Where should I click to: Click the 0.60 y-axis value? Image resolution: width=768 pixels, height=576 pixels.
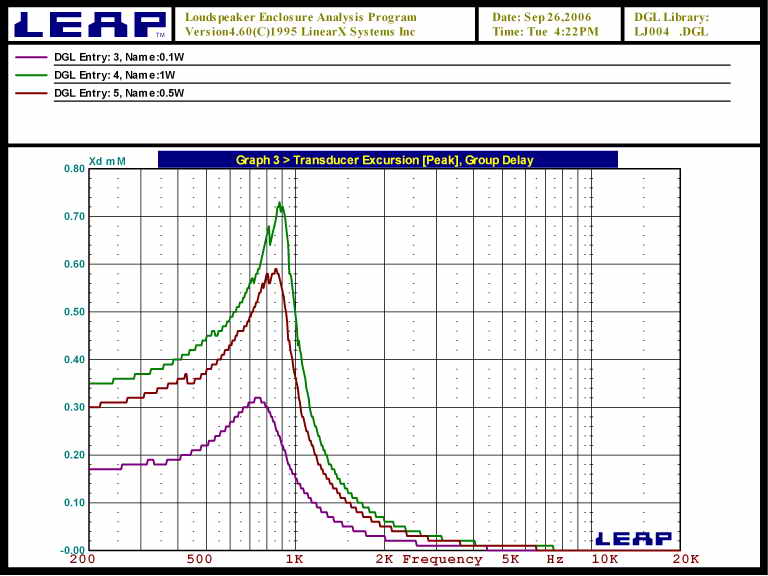(x=74, y=264)
